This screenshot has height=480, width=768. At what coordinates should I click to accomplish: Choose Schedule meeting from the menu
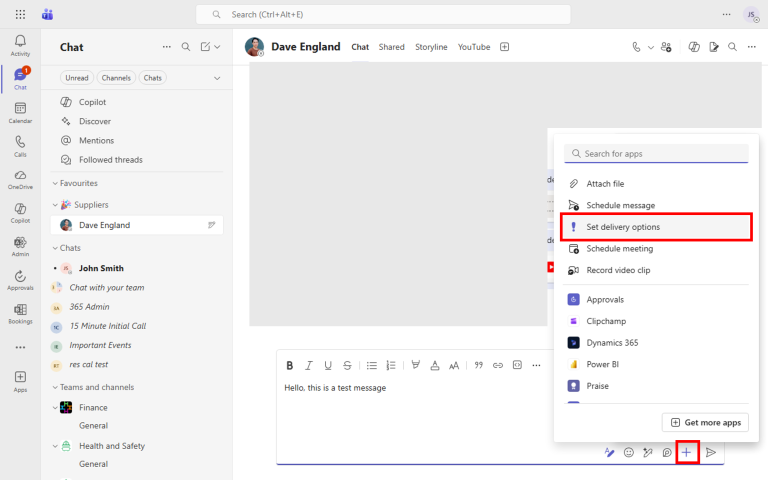(619, 248)
